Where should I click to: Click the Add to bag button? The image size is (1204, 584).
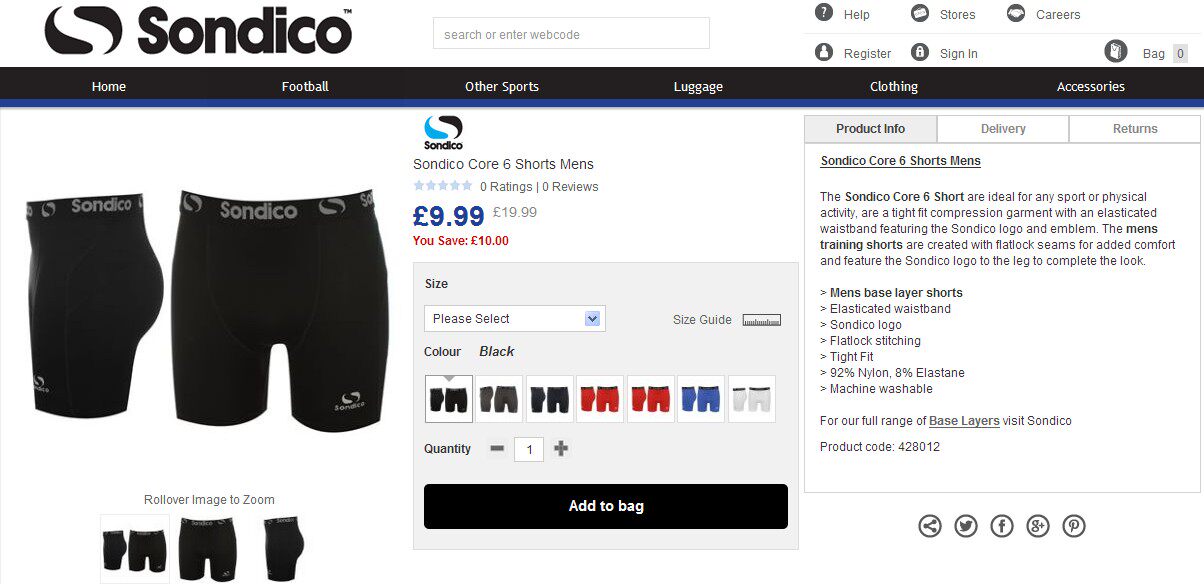click(605, 506)
